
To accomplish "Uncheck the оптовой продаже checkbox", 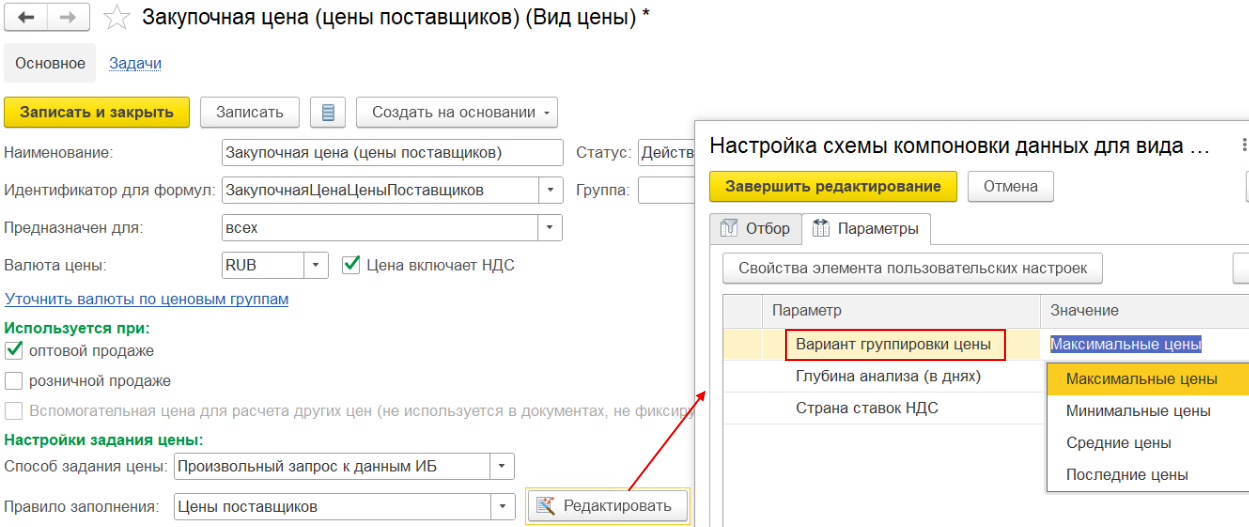I will pos(14,351).
